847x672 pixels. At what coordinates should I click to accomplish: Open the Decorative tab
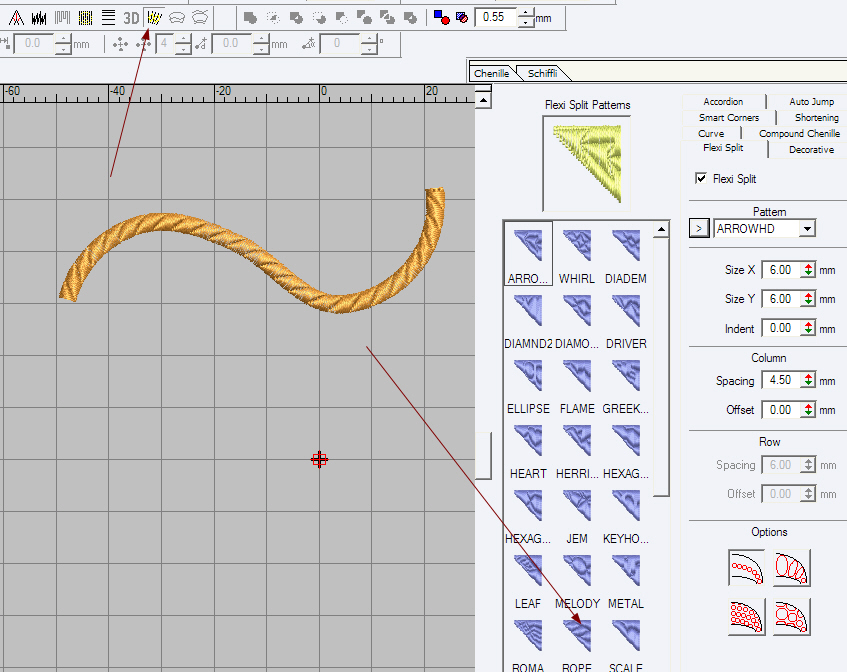[x=810, y=149]
